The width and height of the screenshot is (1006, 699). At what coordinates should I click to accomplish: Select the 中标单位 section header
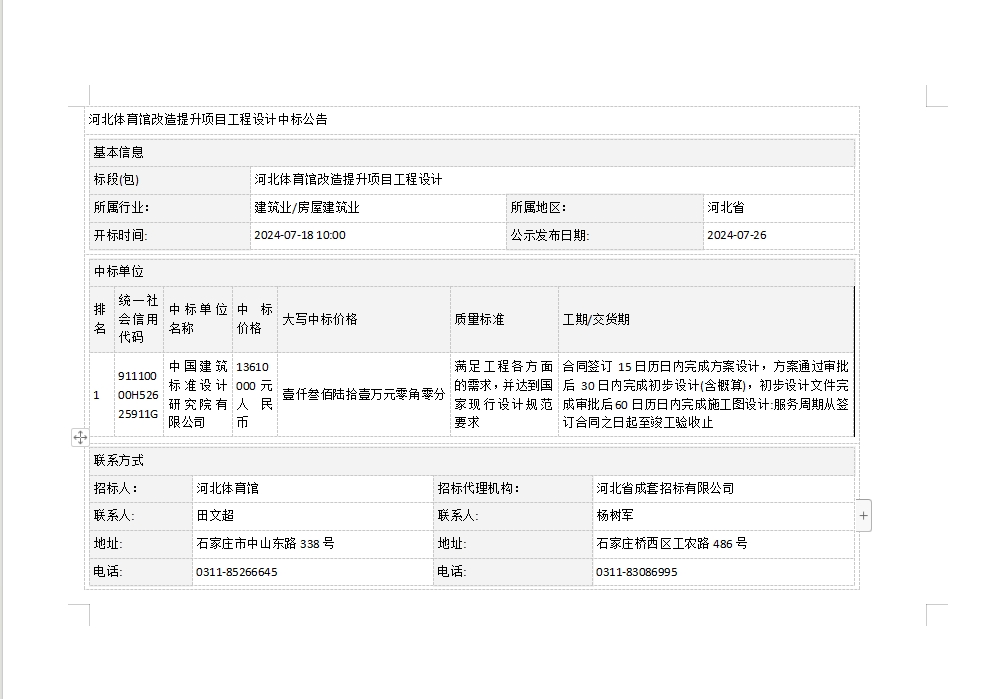(119, 272)
